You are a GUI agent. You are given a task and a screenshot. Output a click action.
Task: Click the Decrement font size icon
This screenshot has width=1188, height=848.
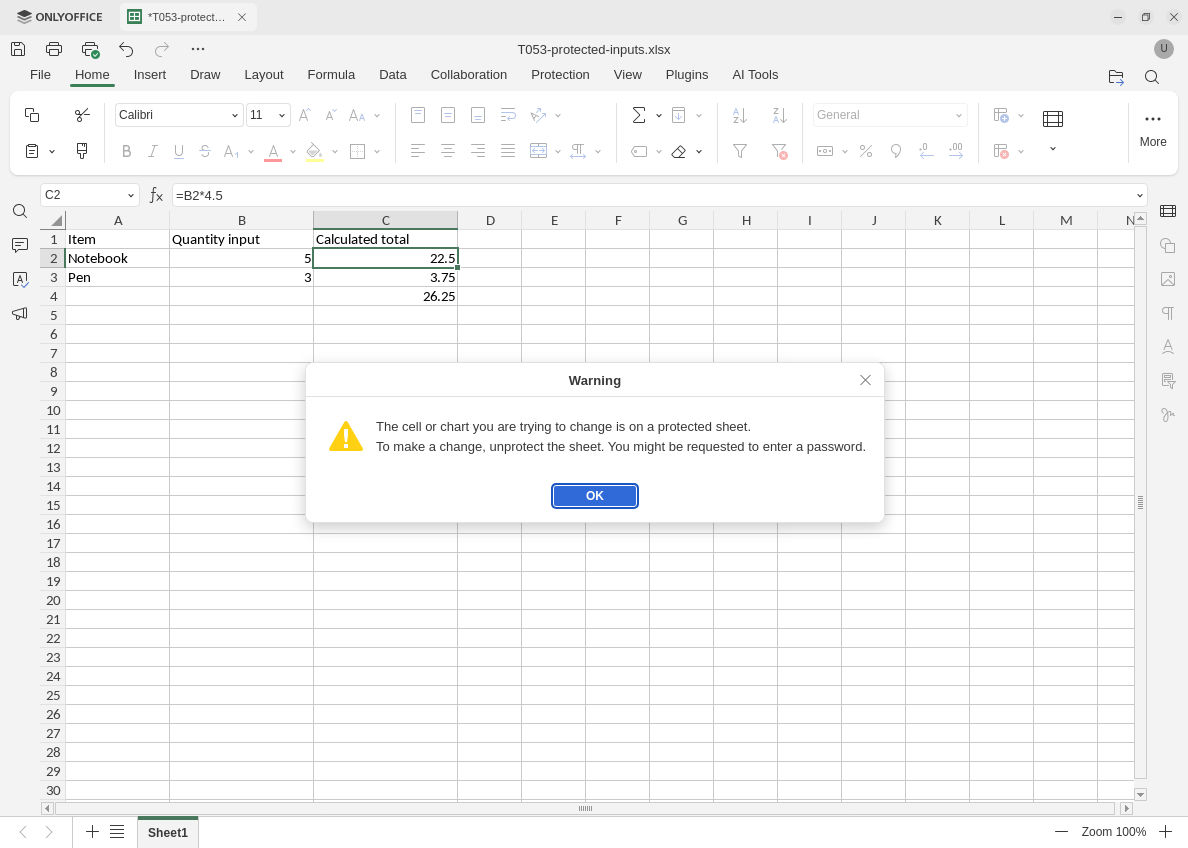(330, 114)
